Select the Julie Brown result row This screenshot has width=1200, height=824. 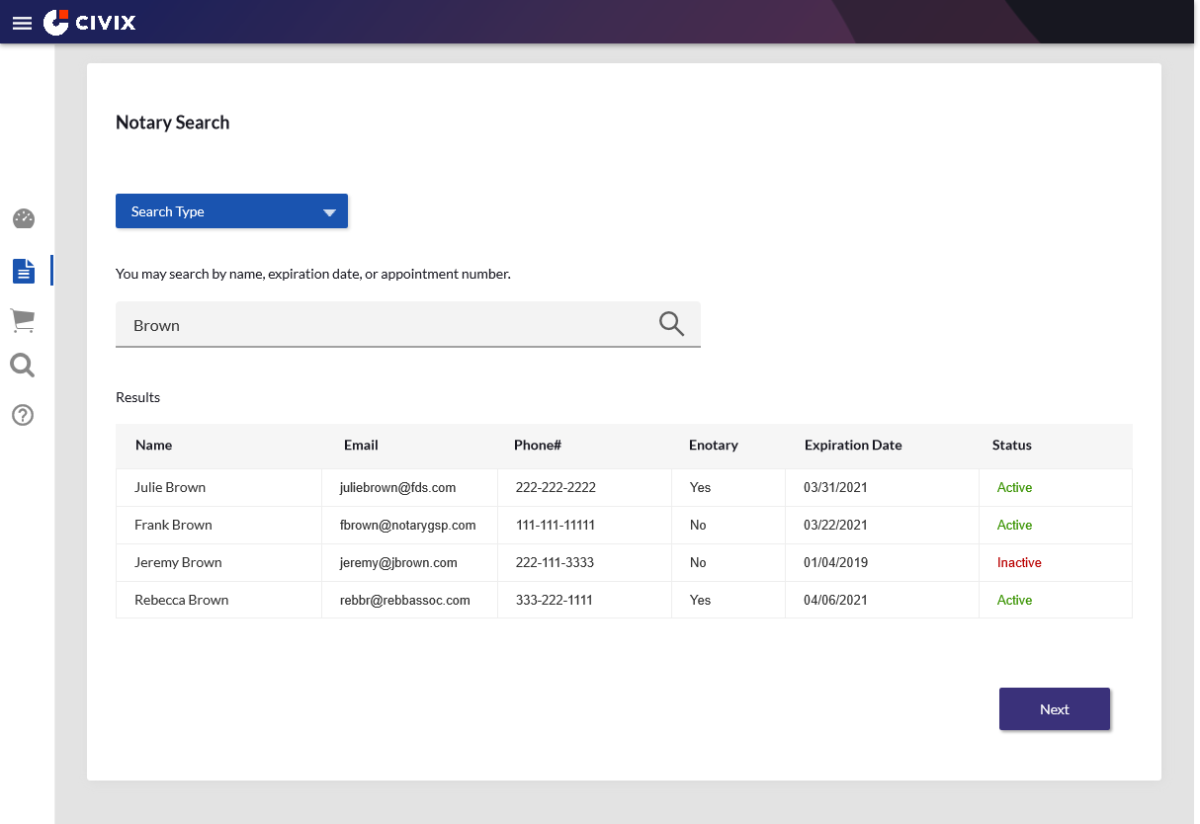coord(170,488)
